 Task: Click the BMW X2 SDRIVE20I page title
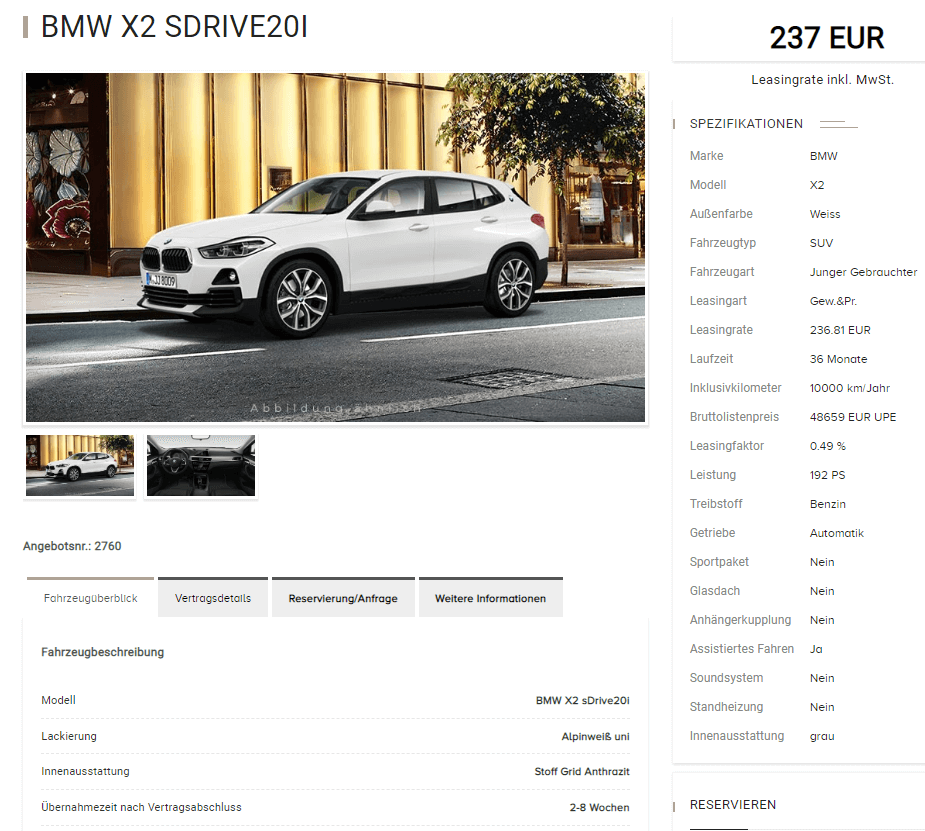click(174, 27)
